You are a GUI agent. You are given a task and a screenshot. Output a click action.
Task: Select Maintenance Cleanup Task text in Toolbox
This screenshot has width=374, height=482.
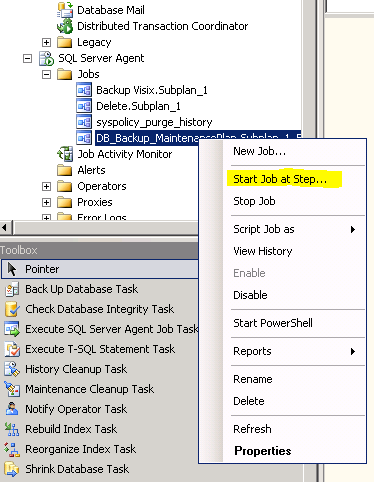point(90,389)
